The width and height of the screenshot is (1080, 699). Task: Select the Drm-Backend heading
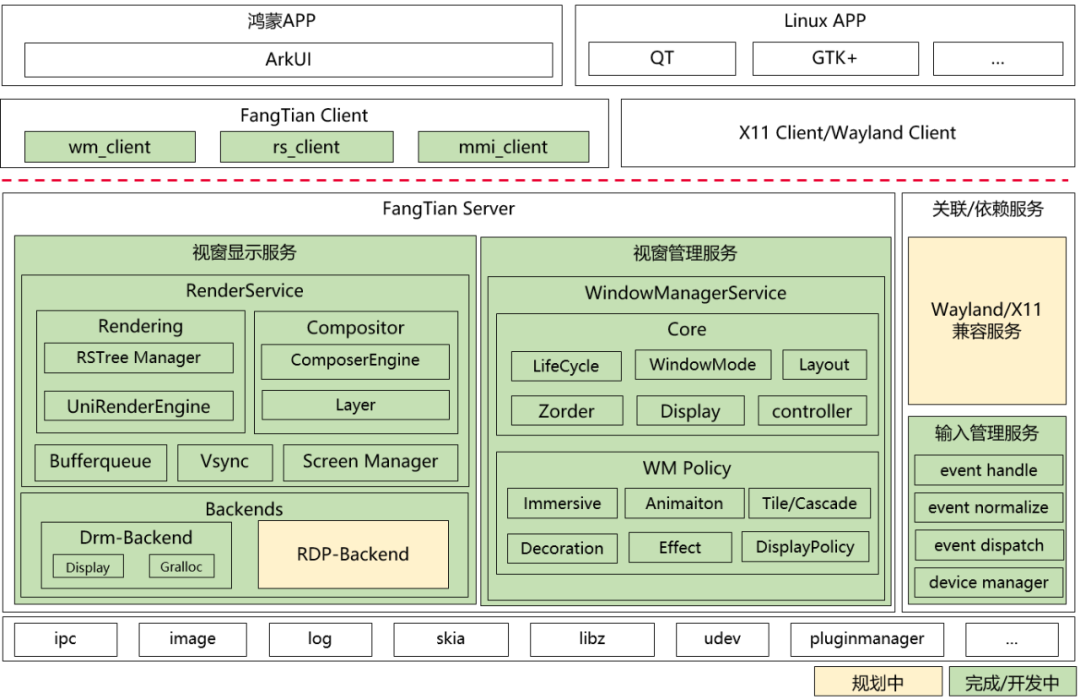pos(136,537)
